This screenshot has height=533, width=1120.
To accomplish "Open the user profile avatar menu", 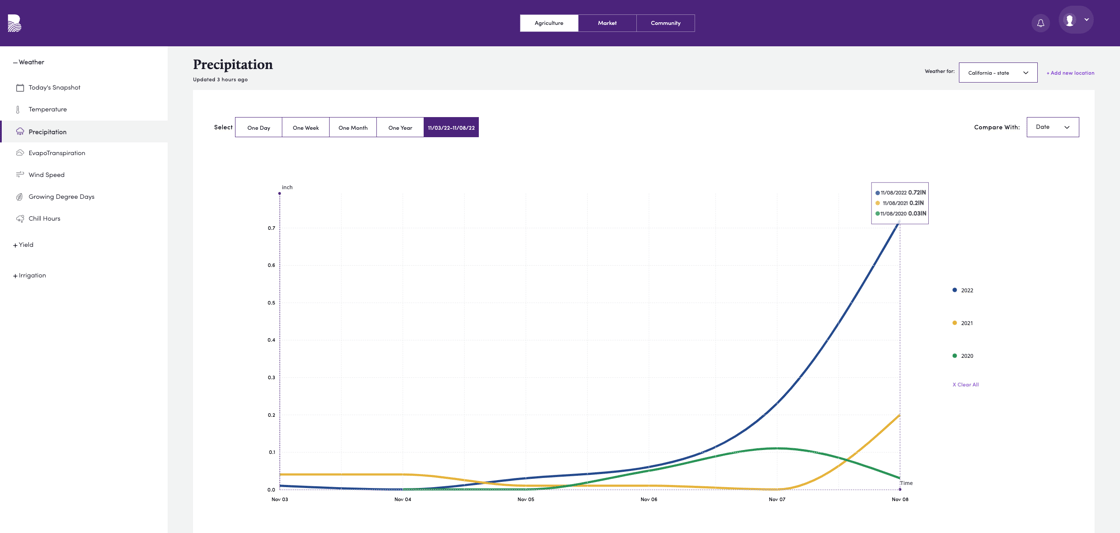I will tap(1076, 20).
